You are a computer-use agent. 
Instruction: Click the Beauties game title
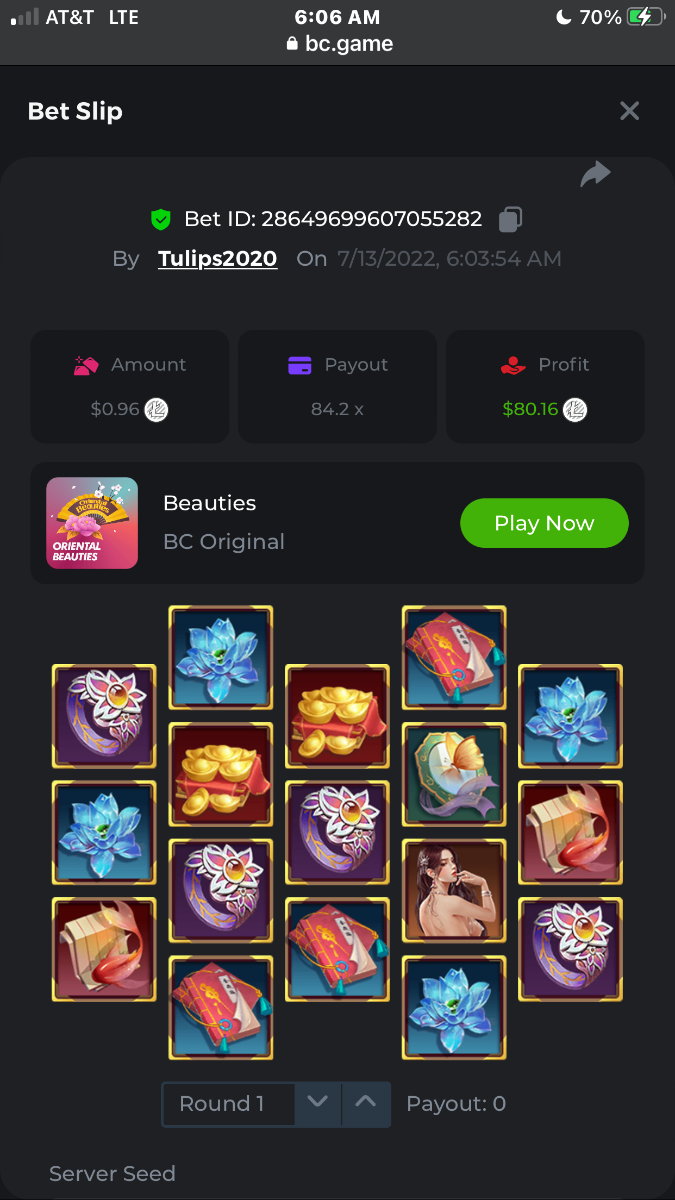(x=210, y=503)
